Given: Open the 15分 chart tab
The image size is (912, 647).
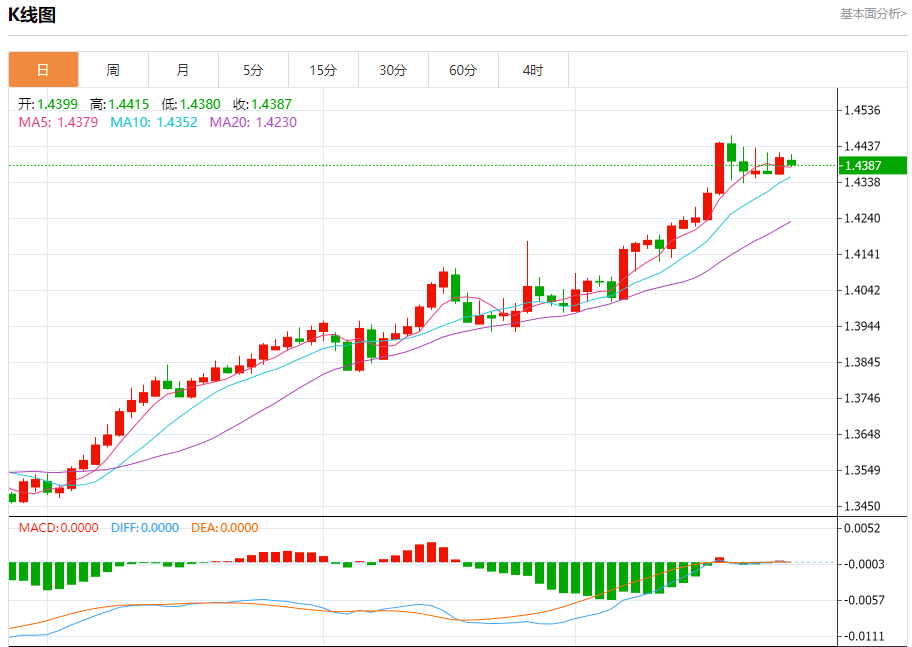Looking at the screenshot, I should 323,70.
